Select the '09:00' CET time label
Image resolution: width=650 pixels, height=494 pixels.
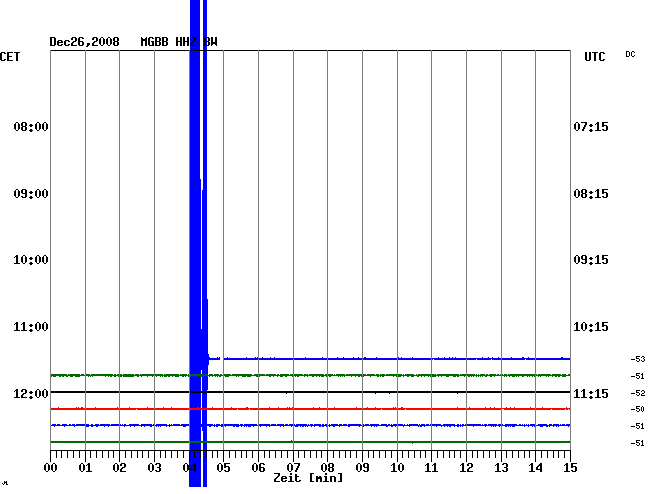pyautogui.click(x=31, y=194)
